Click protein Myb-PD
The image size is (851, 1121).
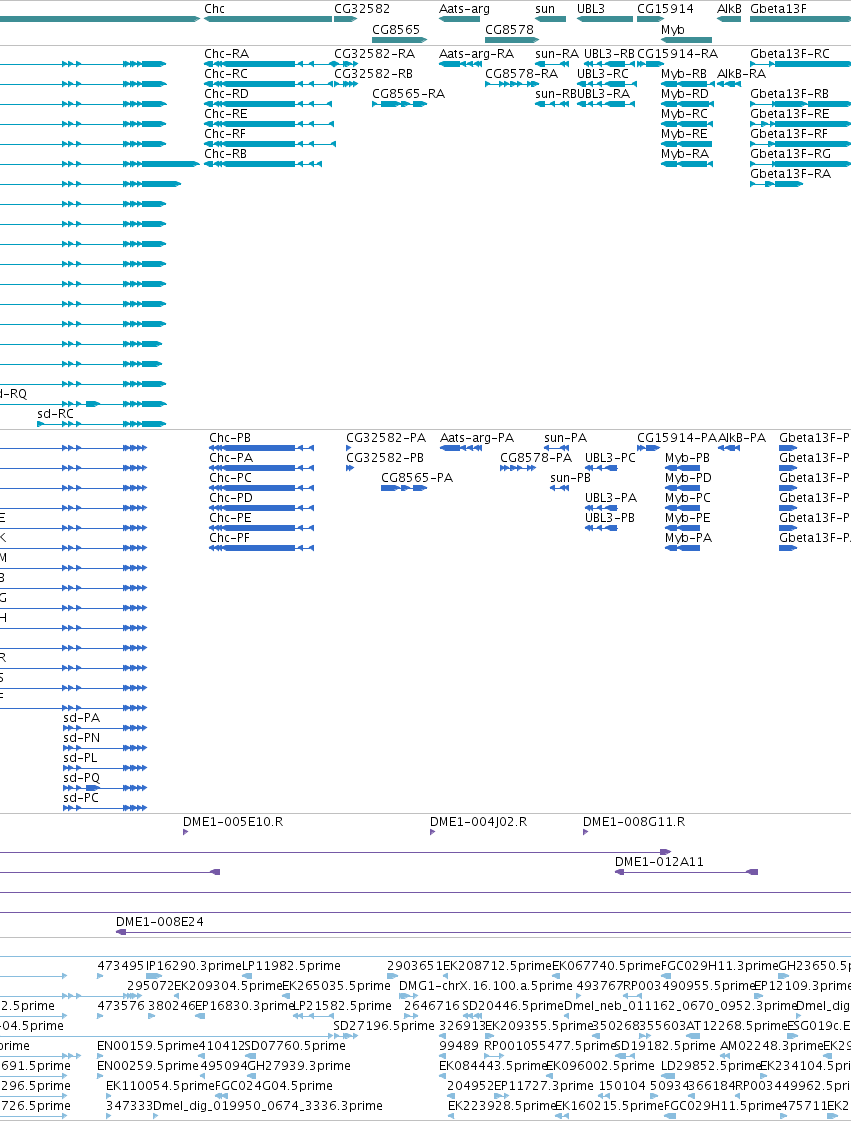(689, 478)
